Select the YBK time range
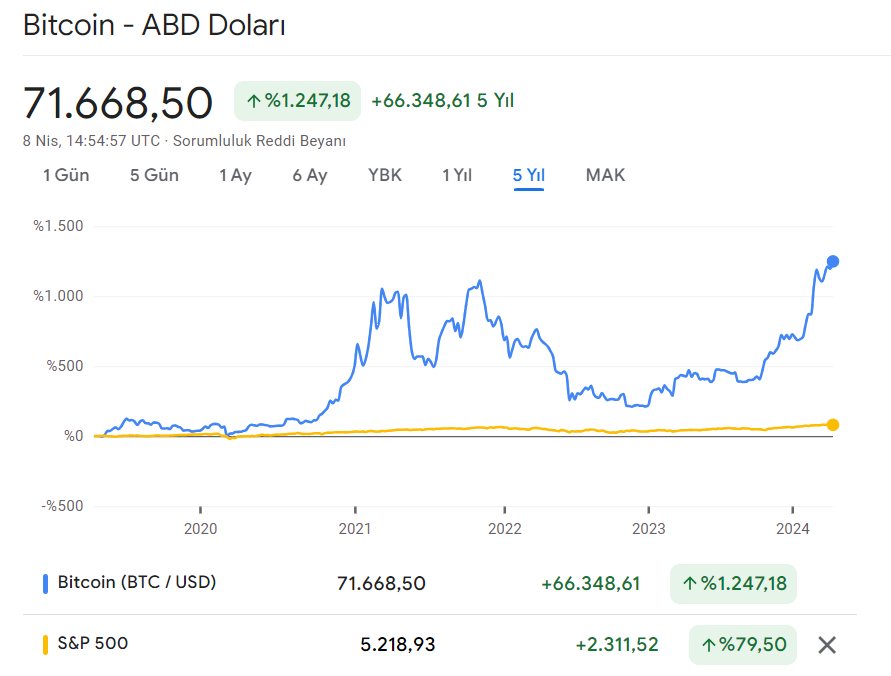 [385, 175]
